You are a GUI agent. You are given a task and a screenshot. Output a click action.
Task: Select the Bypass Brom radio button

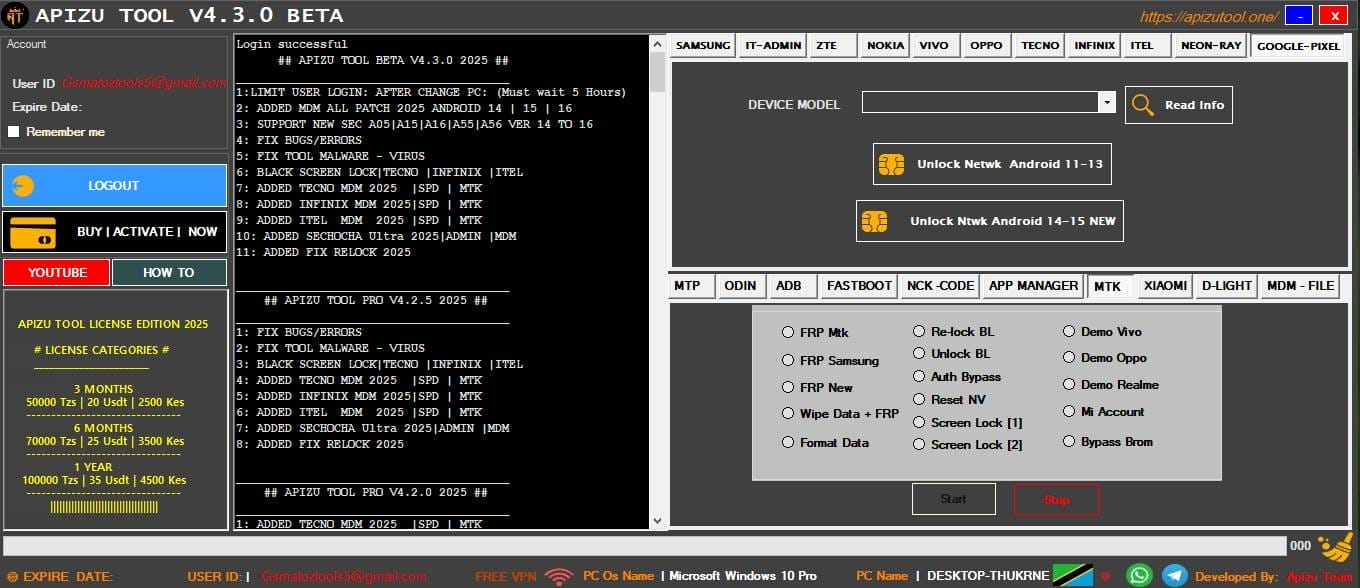pos(1069,441)
